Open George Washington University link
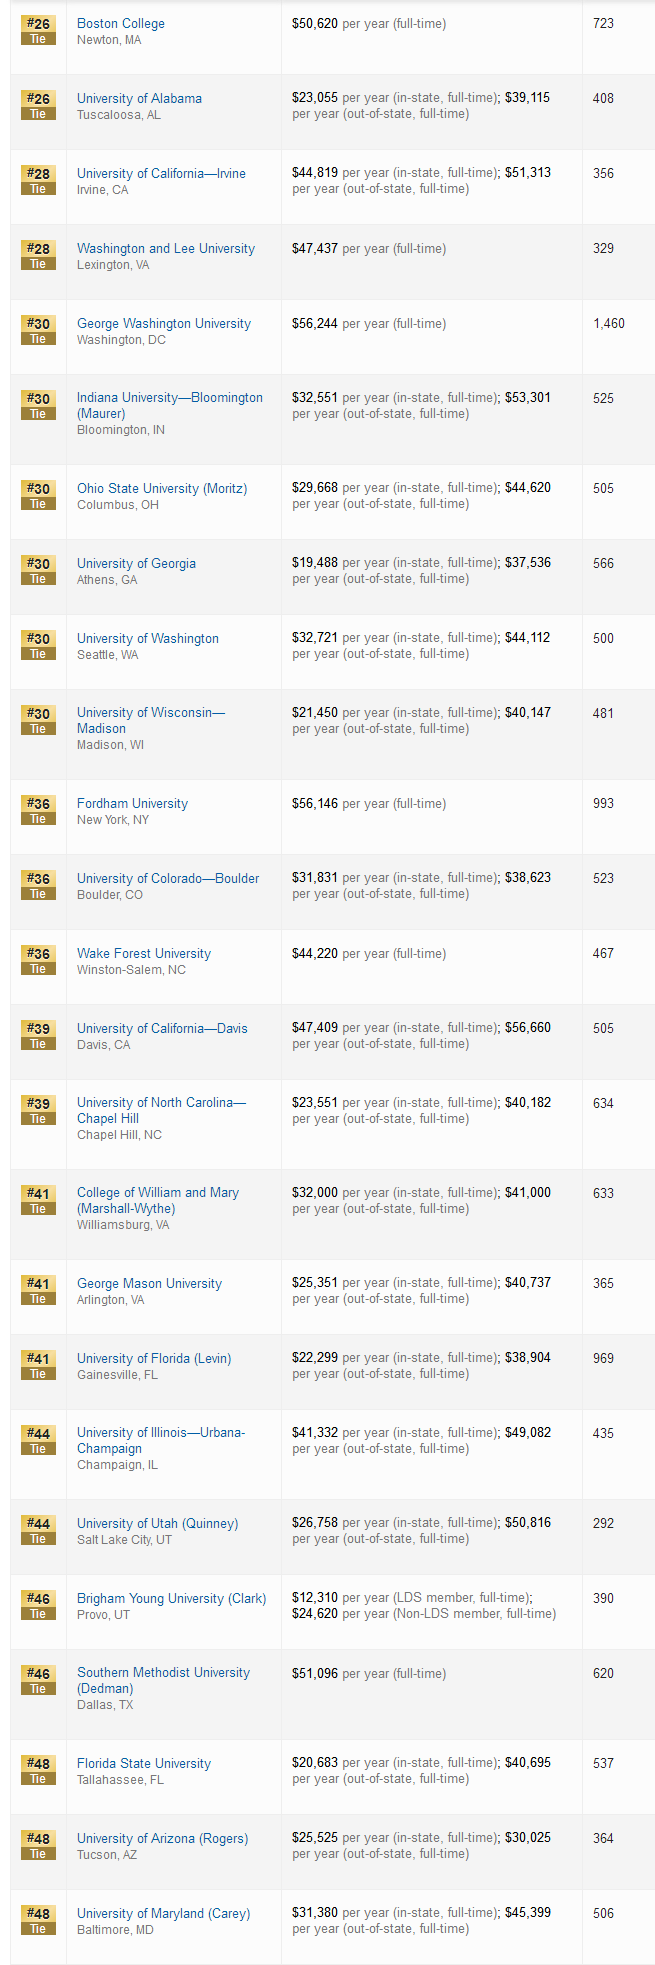This screenshot has width=655, height=1965. (x=164, y=323)
